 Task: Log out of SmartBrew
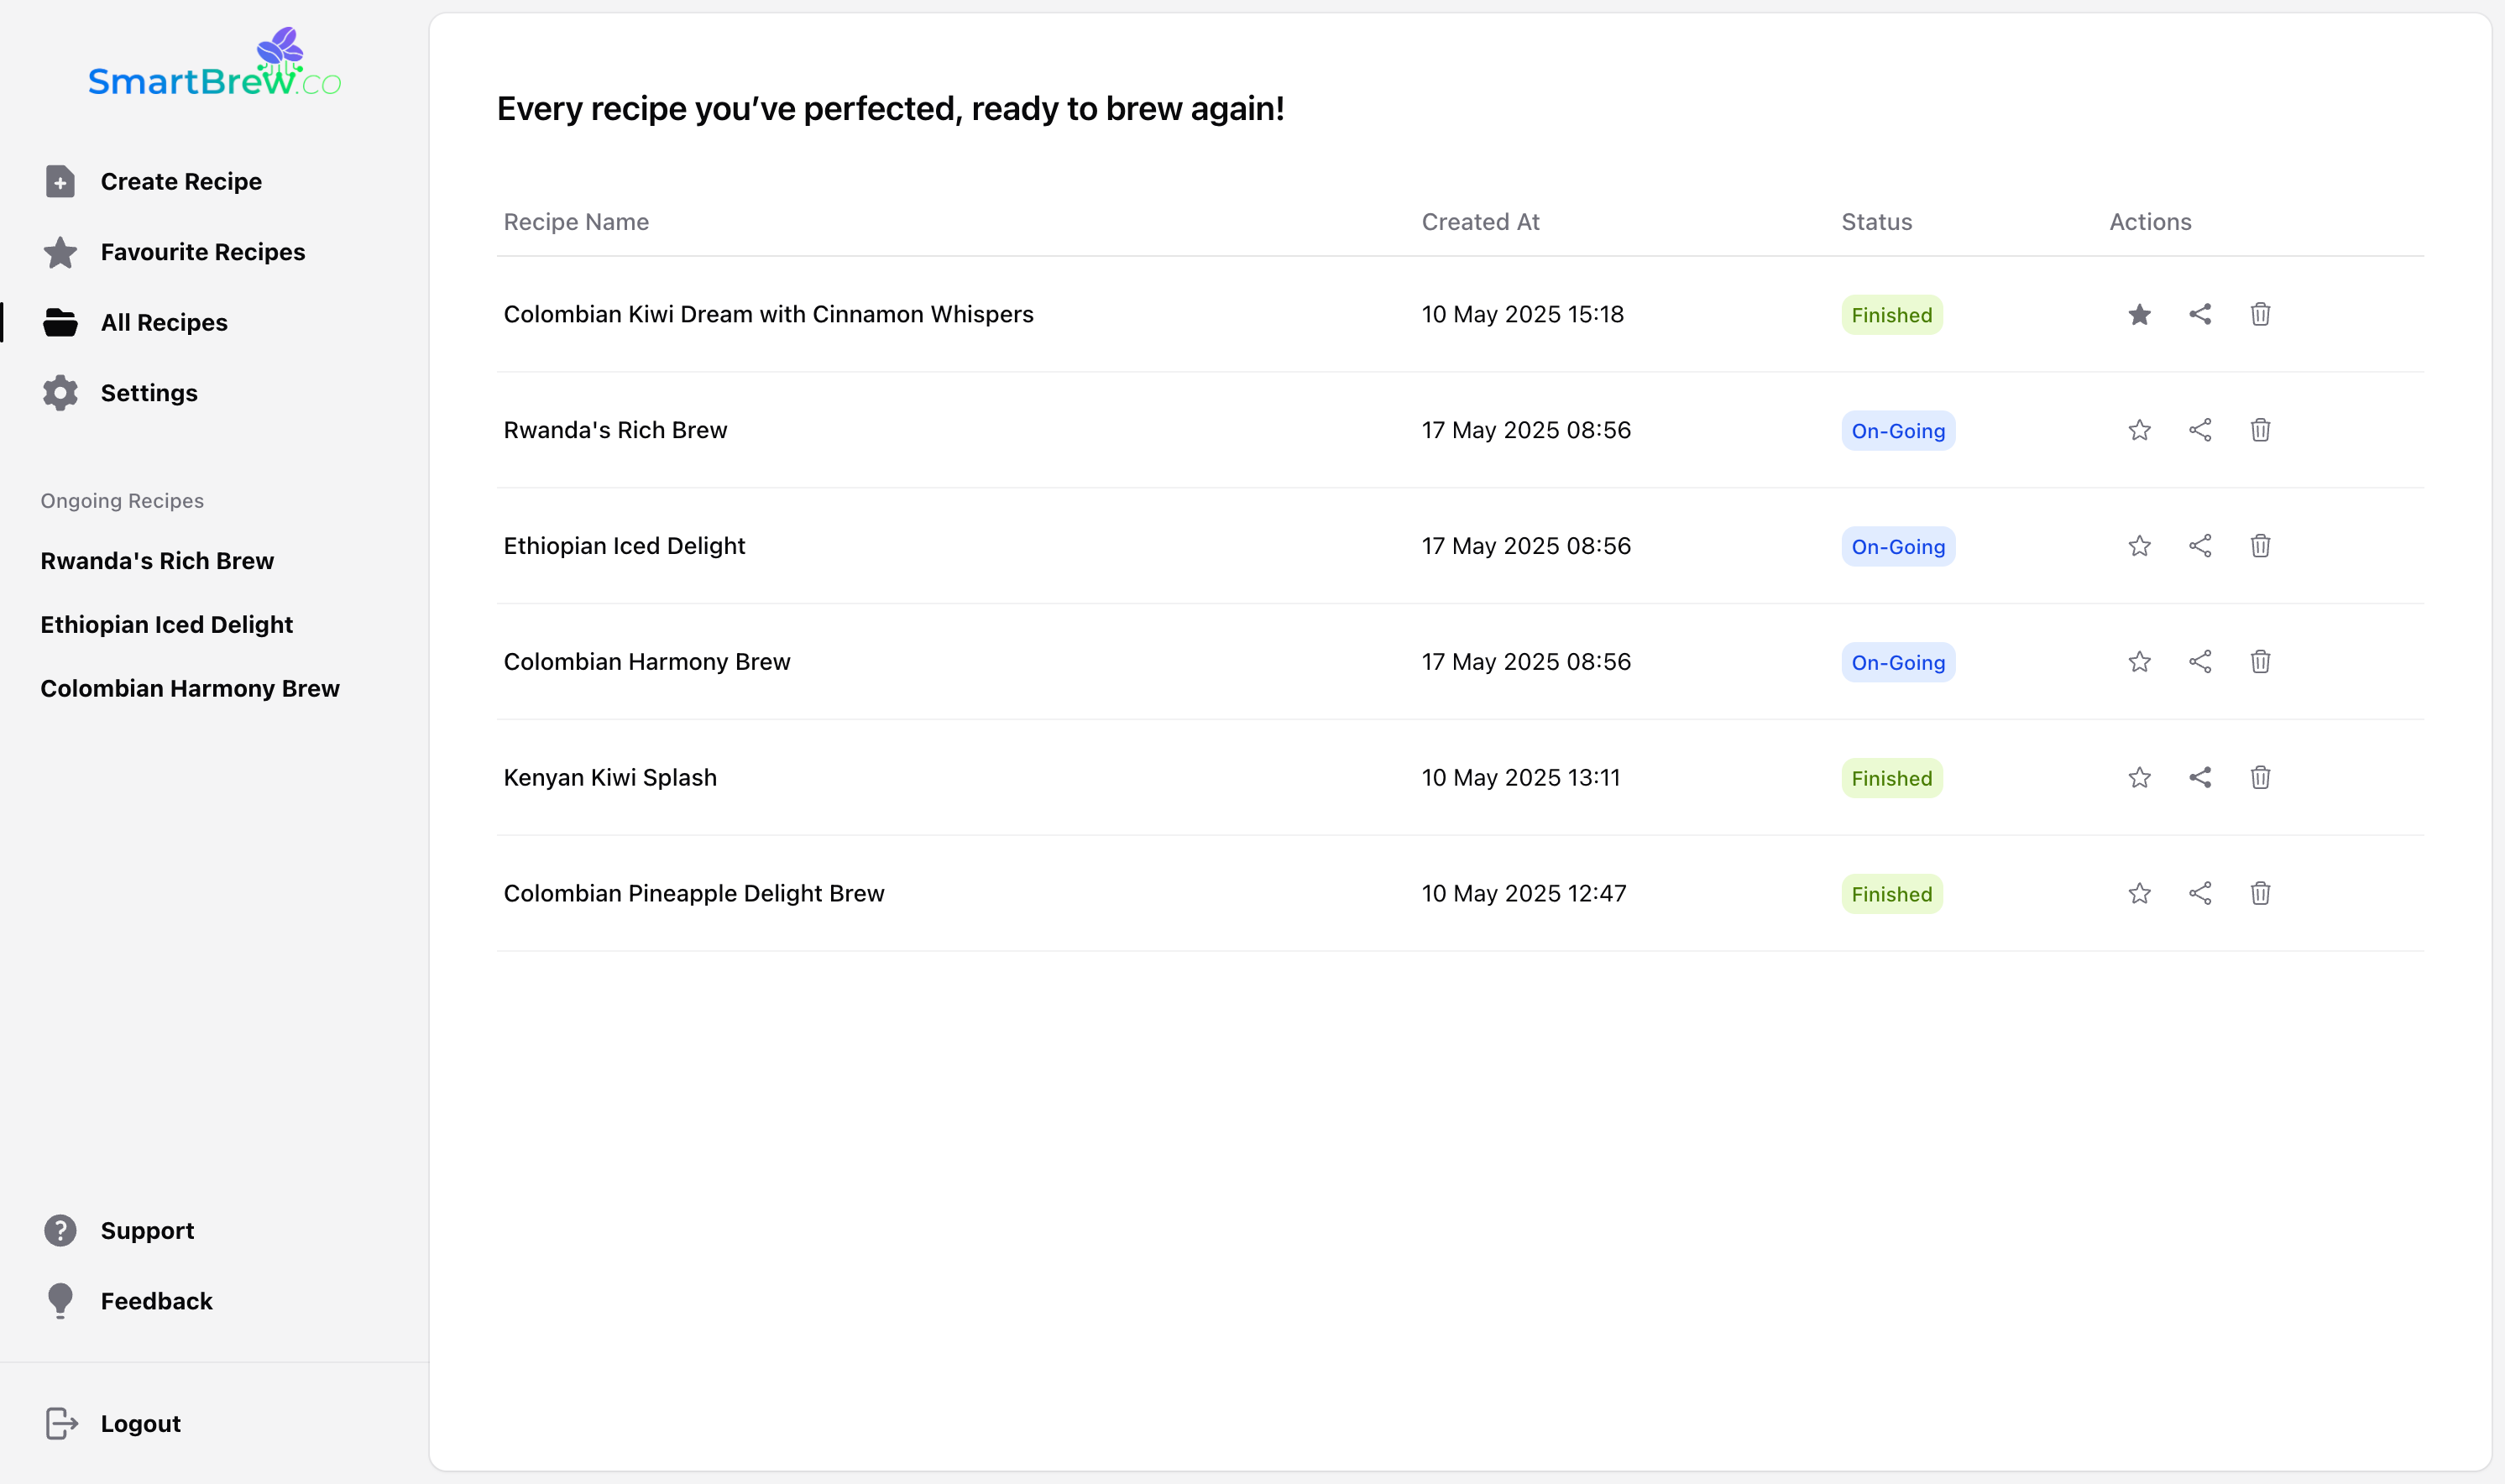tap(140, 1424)
